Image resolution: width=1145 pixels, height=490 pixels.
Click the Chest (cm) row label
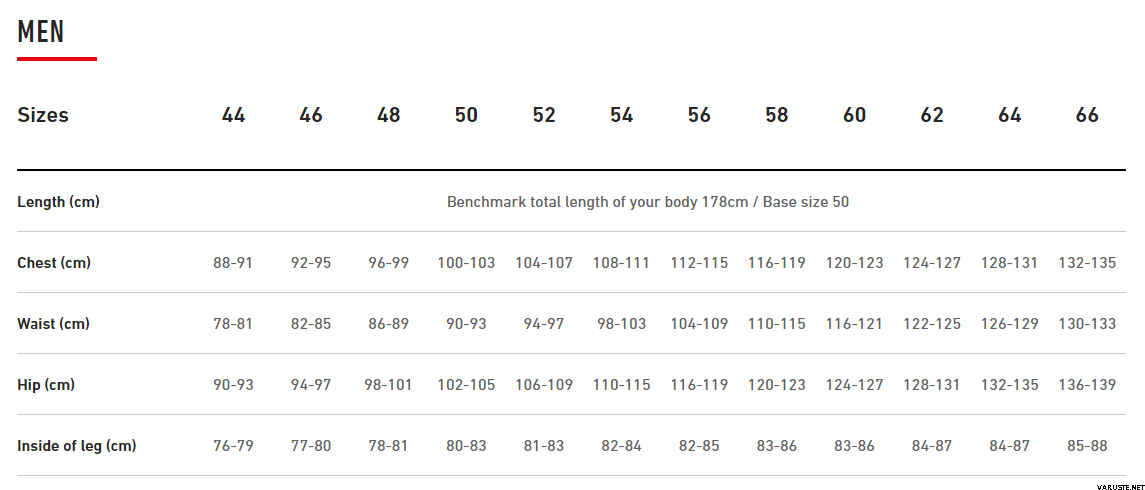pos(54,263)
